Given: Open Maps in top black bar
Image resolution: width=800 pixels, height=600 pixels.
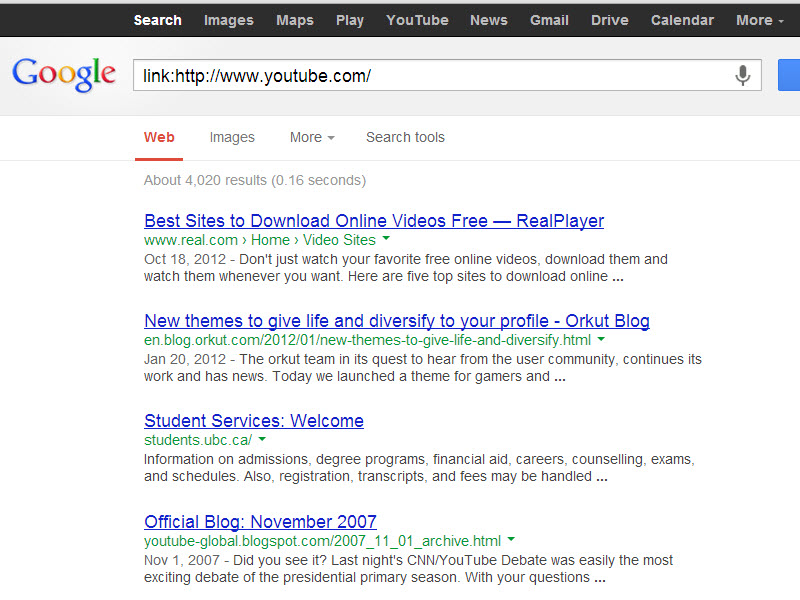Looking at the screenshot, I should click(295, 20).
